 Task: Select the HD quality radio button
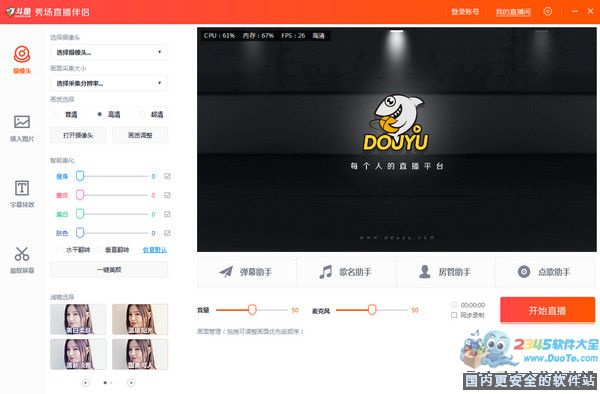click(100, 114)
